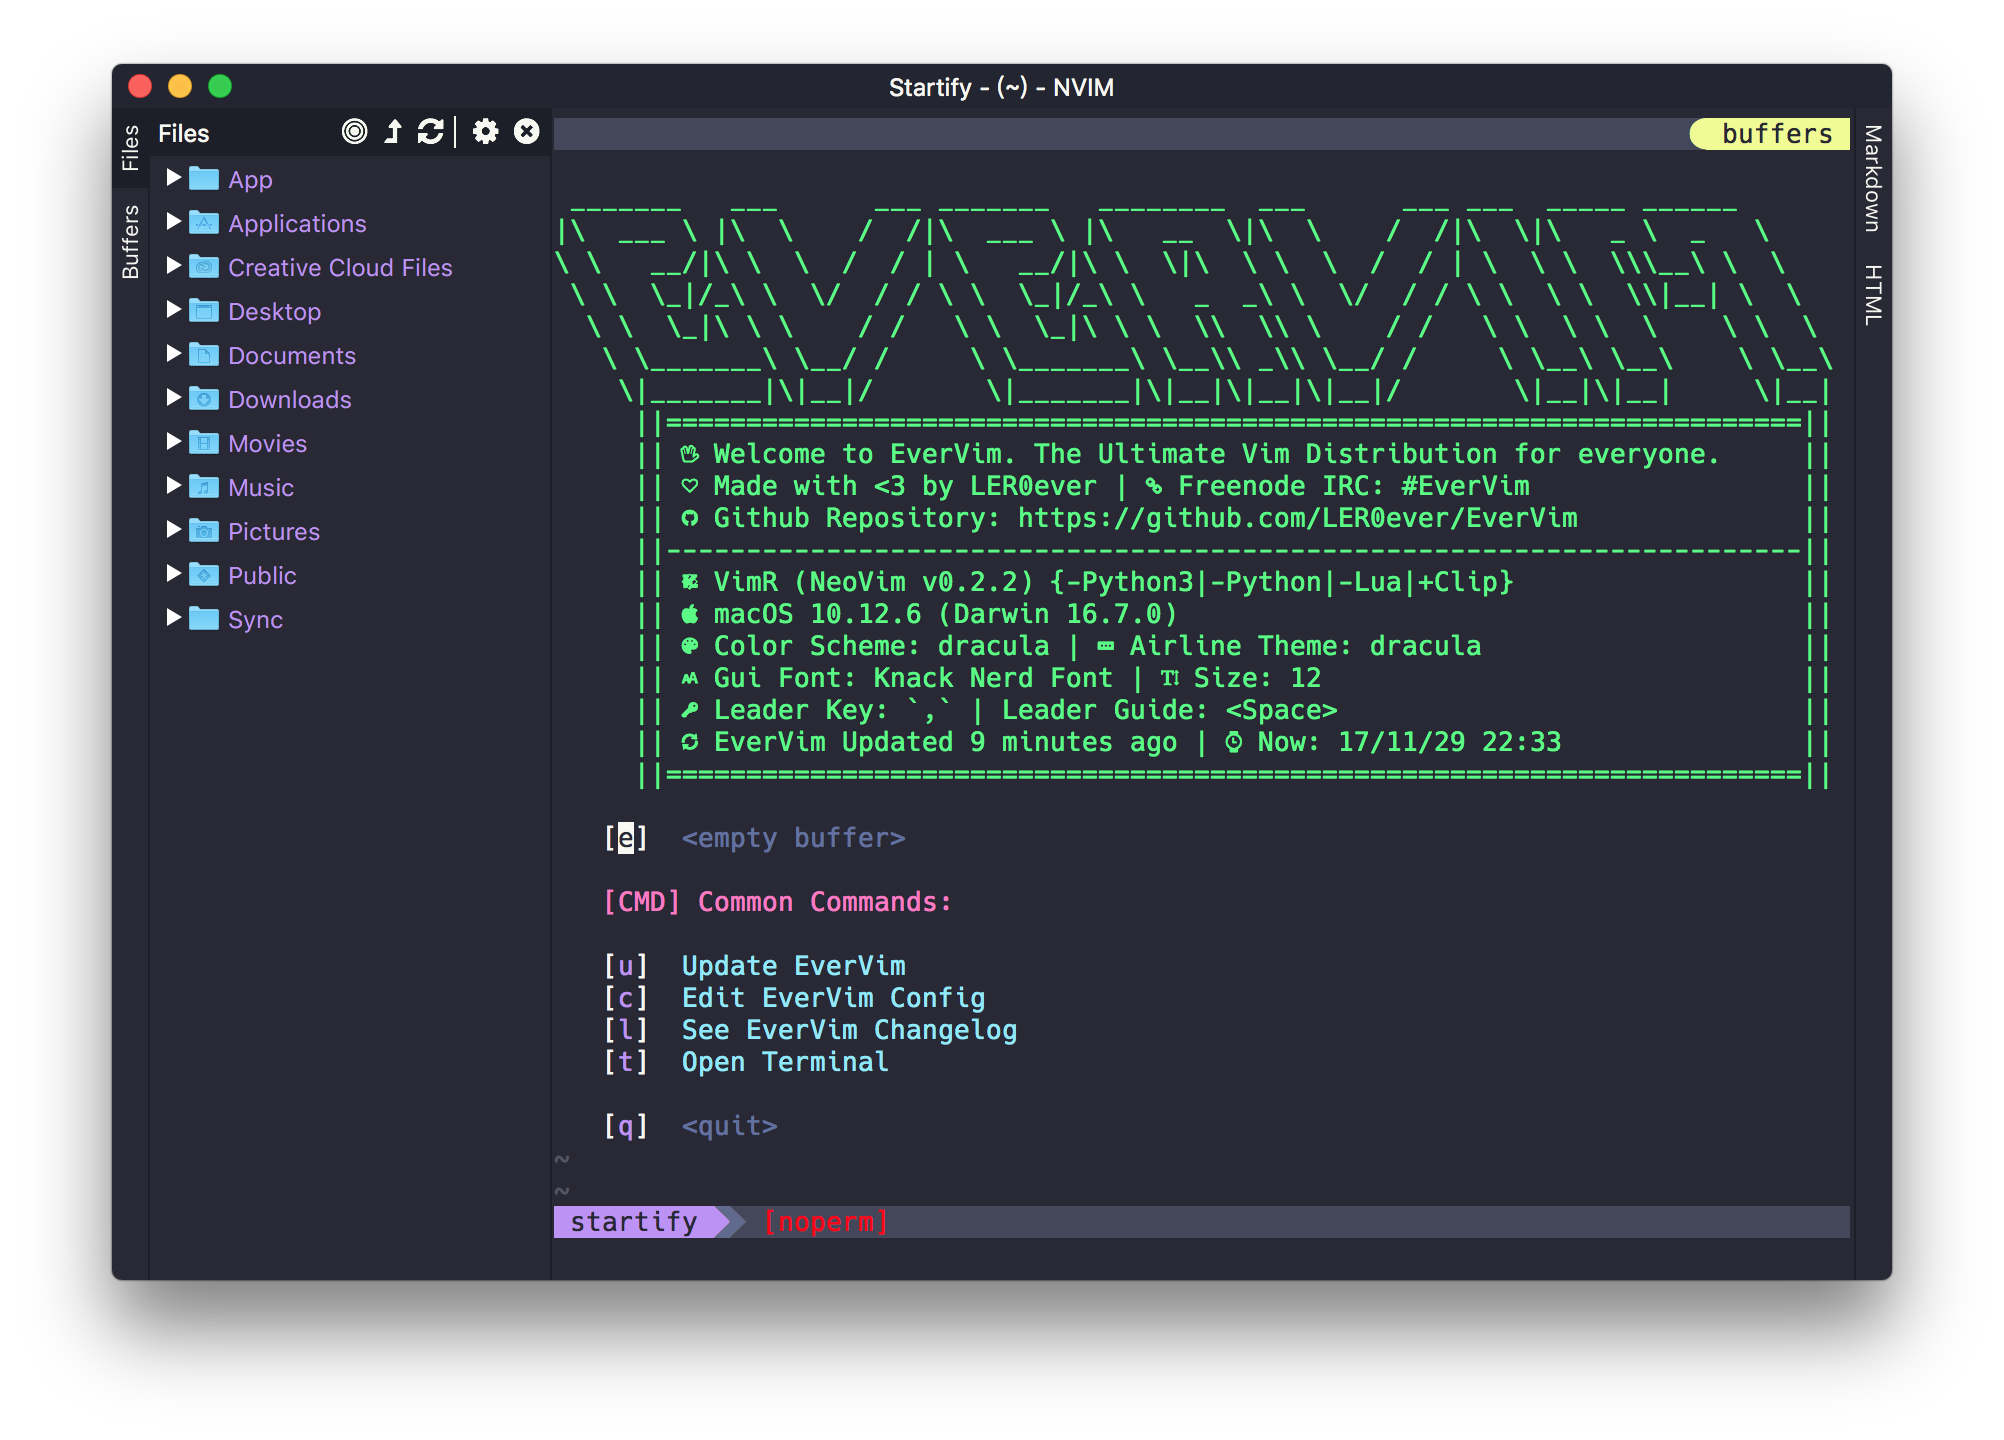
Task: Select the Creative Cloud Files folder icon
Action: (204, 267)
